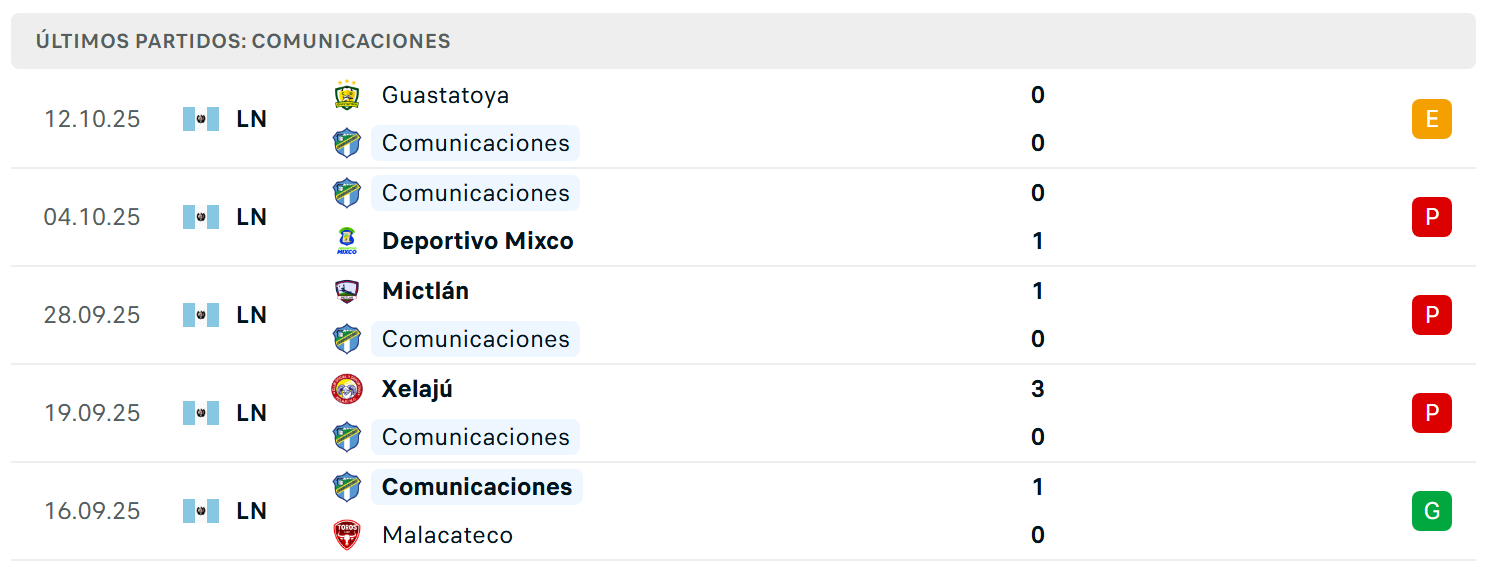The image size is (1495, 574).
Task: Click red P badge for Mictlán match
Action: [x=1432, y=315]
